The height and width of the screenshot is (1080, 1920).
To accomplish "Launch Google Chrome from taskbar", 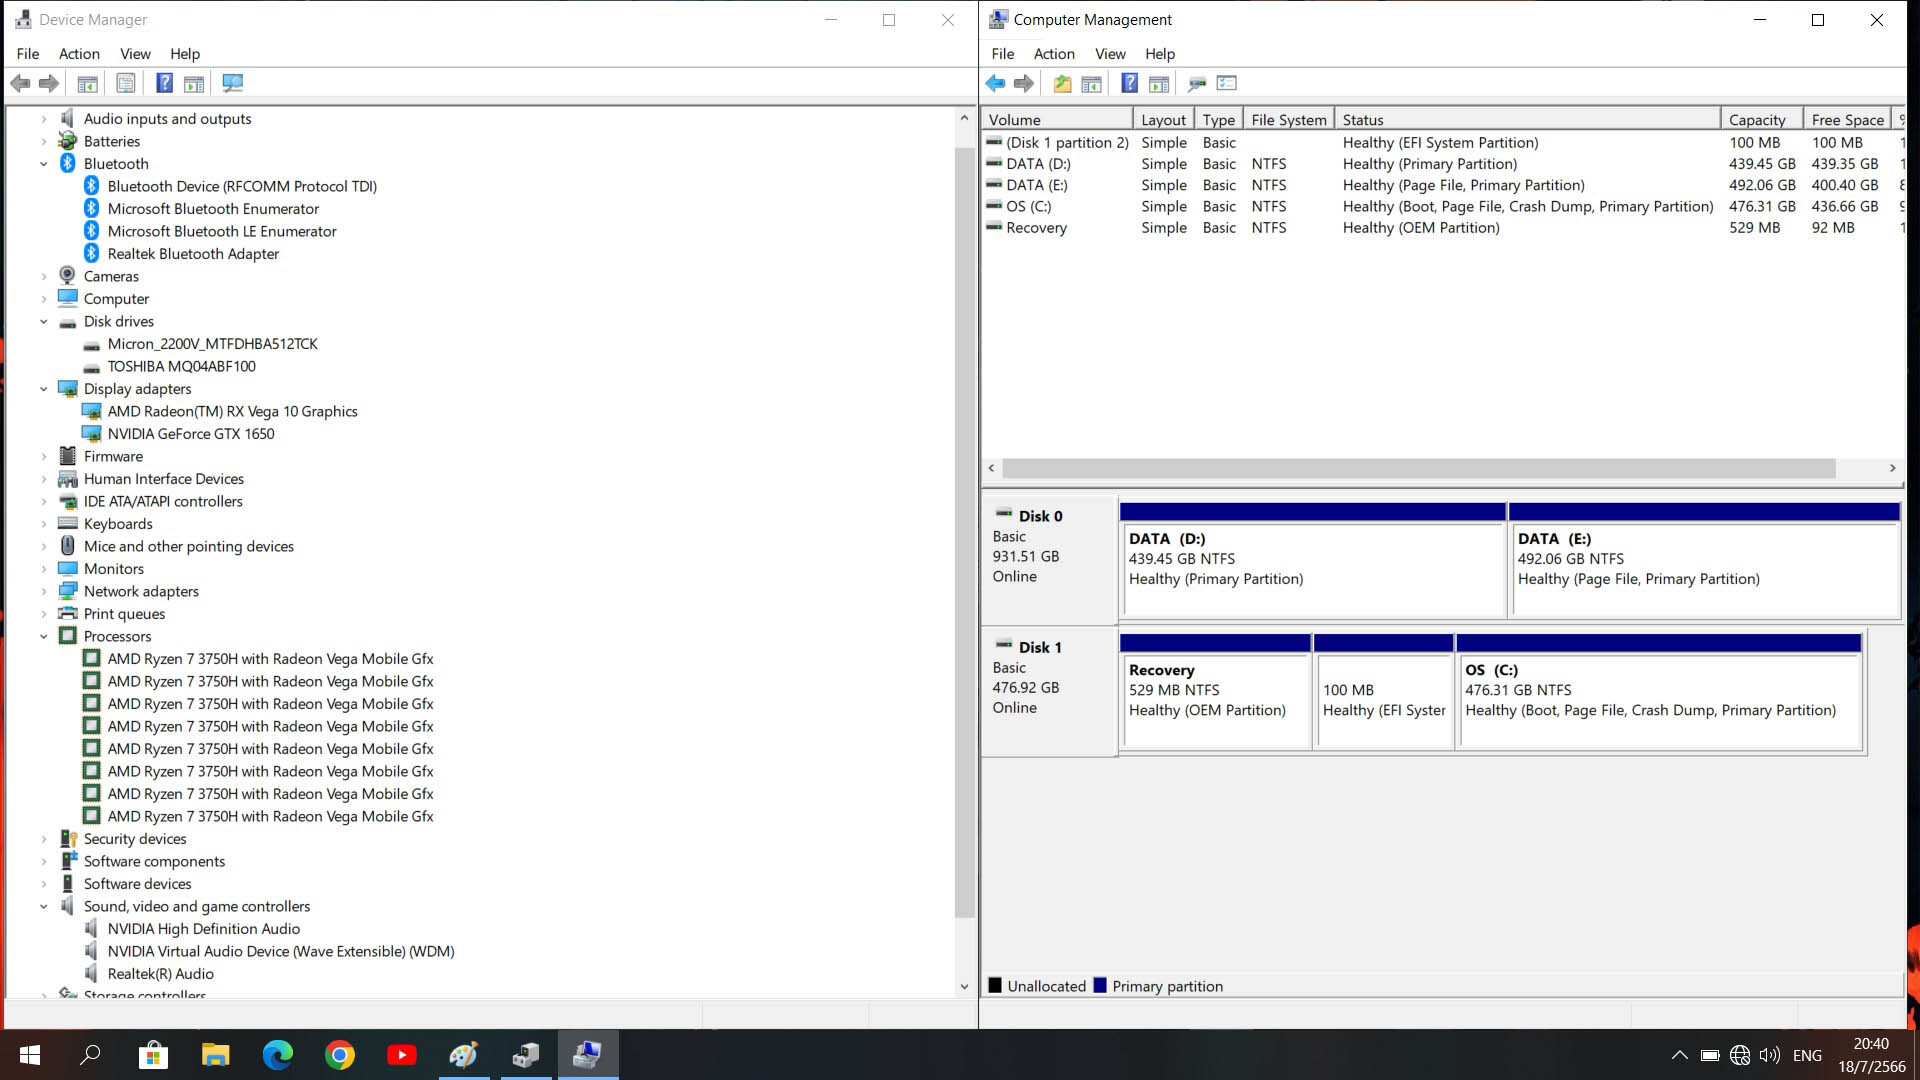I will [340, 1055].
